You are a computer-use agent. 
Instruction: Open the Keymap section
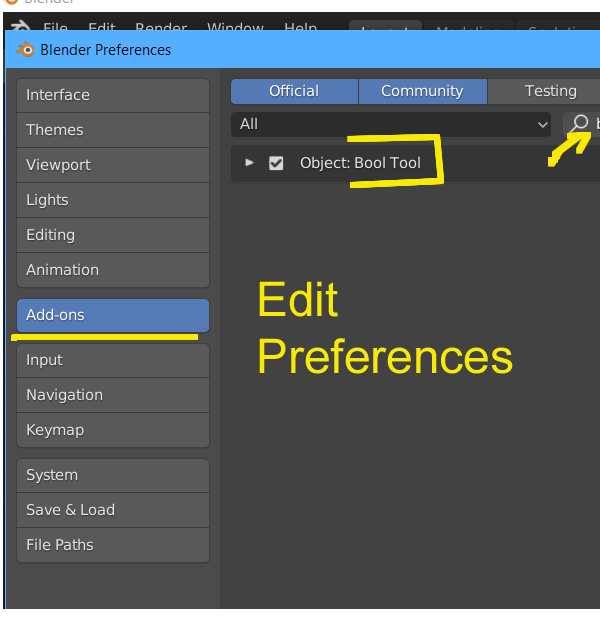coord(112,430)
